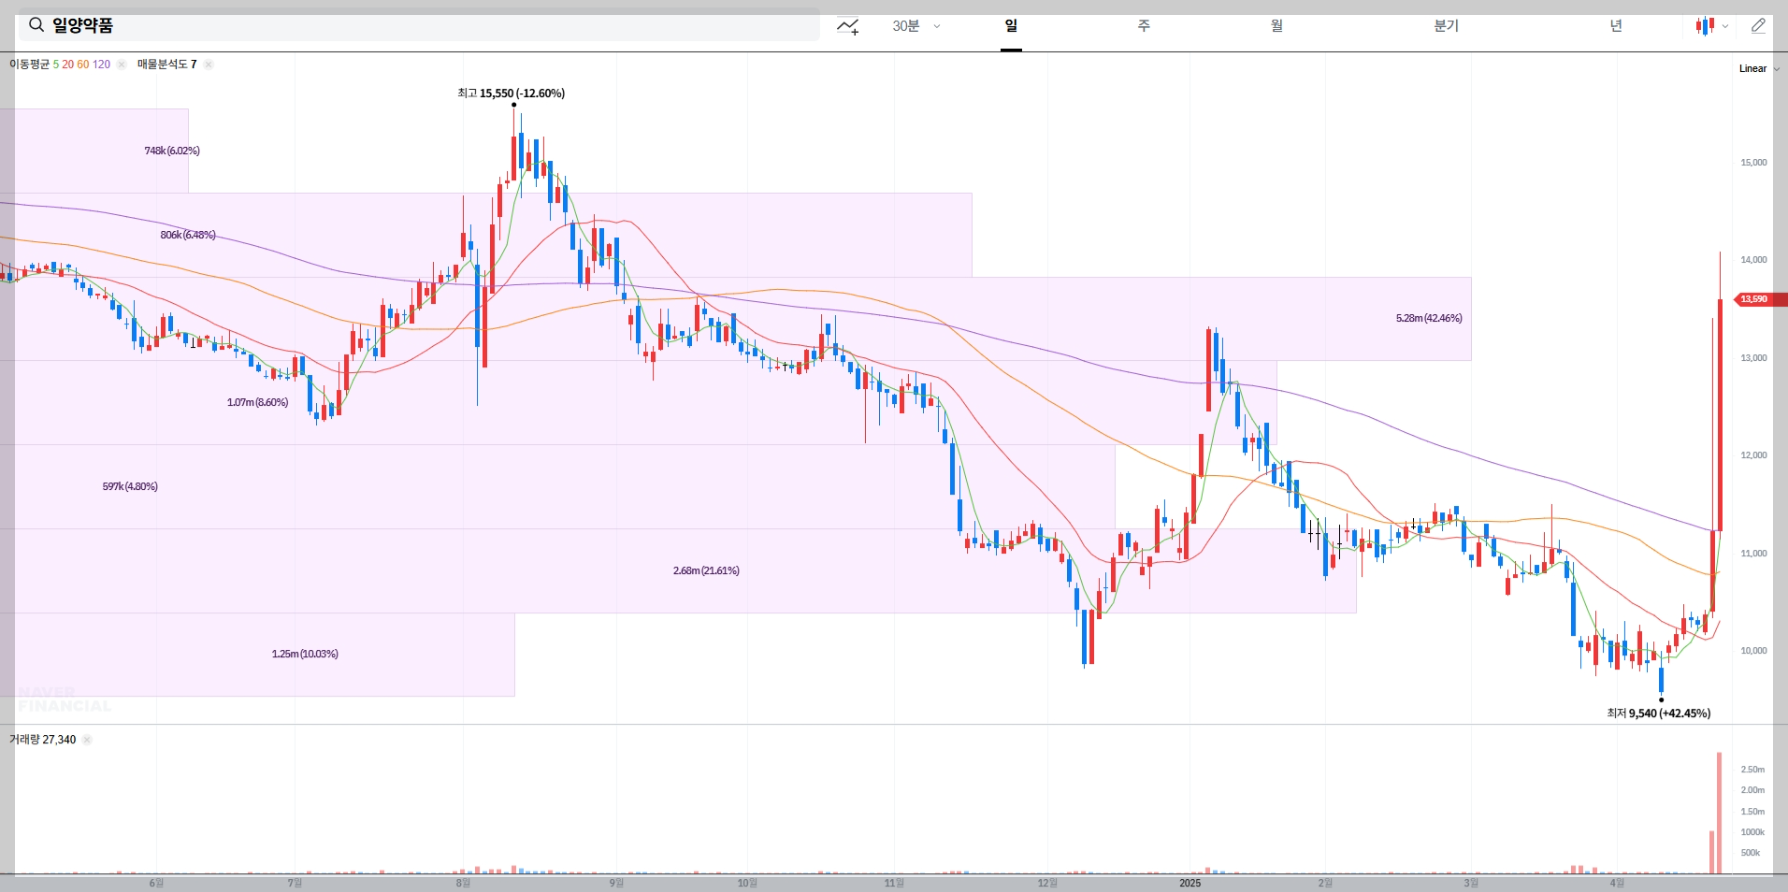This screenshot has width=1788, height=892.
Task: Switch to the 년 yearly tab
Action: pyautogui.click(x=1616, y=26)
